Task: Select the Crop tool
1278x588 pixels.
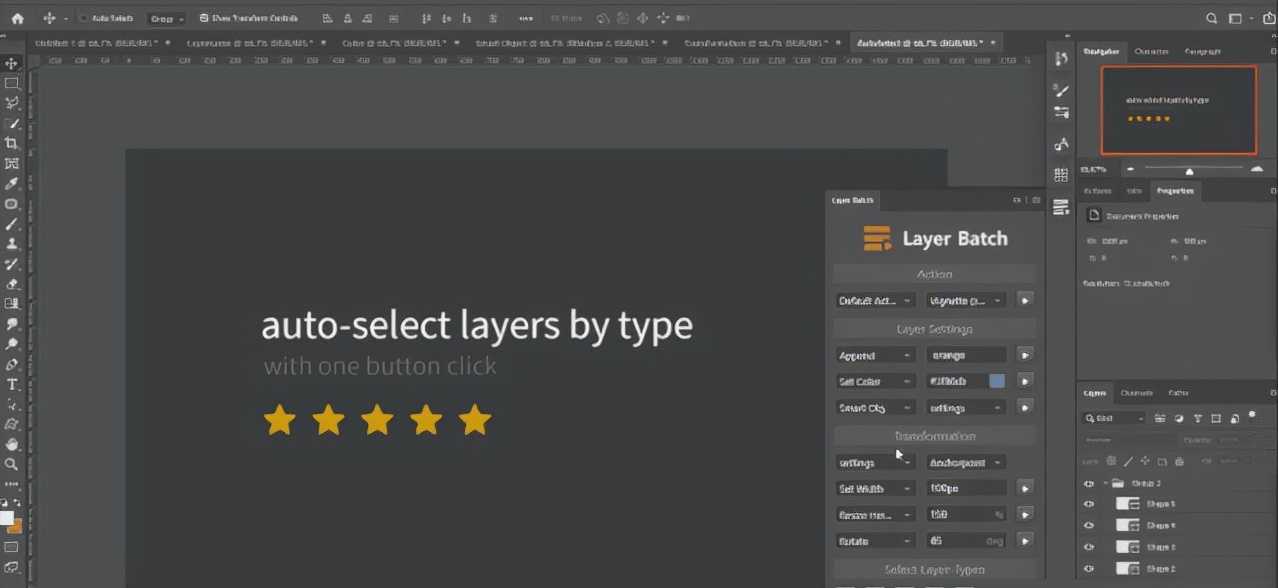Action: pos(12,144)
